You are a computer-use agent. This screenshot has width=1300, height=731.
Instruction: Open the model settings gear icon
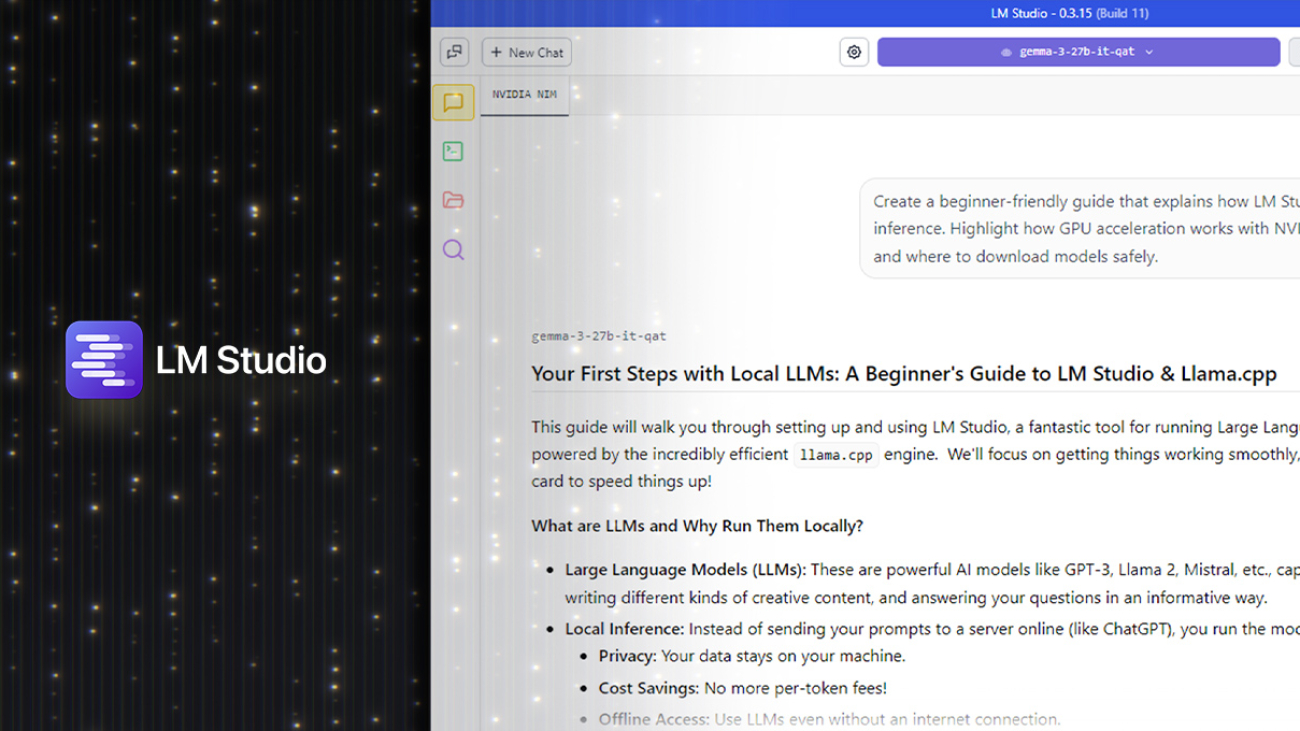(x=854, y=52)
